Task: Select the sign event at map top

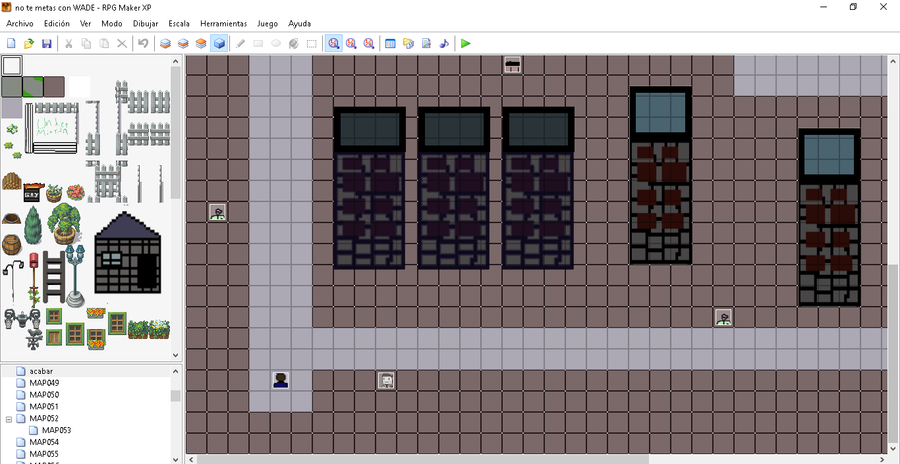Action: coord(513,64)
